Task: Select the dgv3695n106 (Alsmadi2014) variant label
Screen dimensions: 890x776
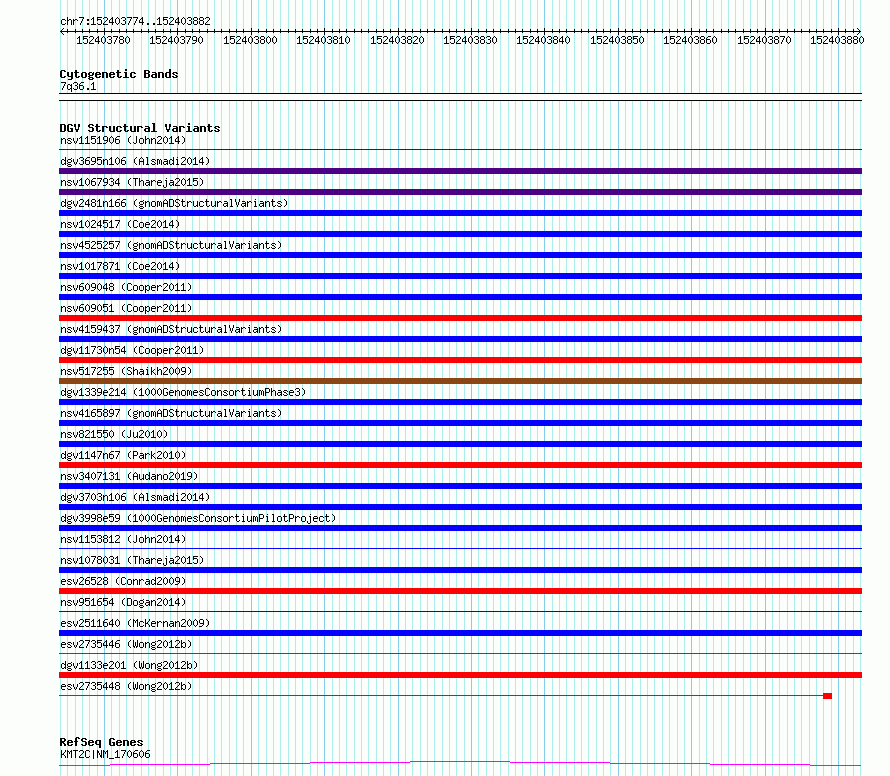Action: click(x=135, y=161)
